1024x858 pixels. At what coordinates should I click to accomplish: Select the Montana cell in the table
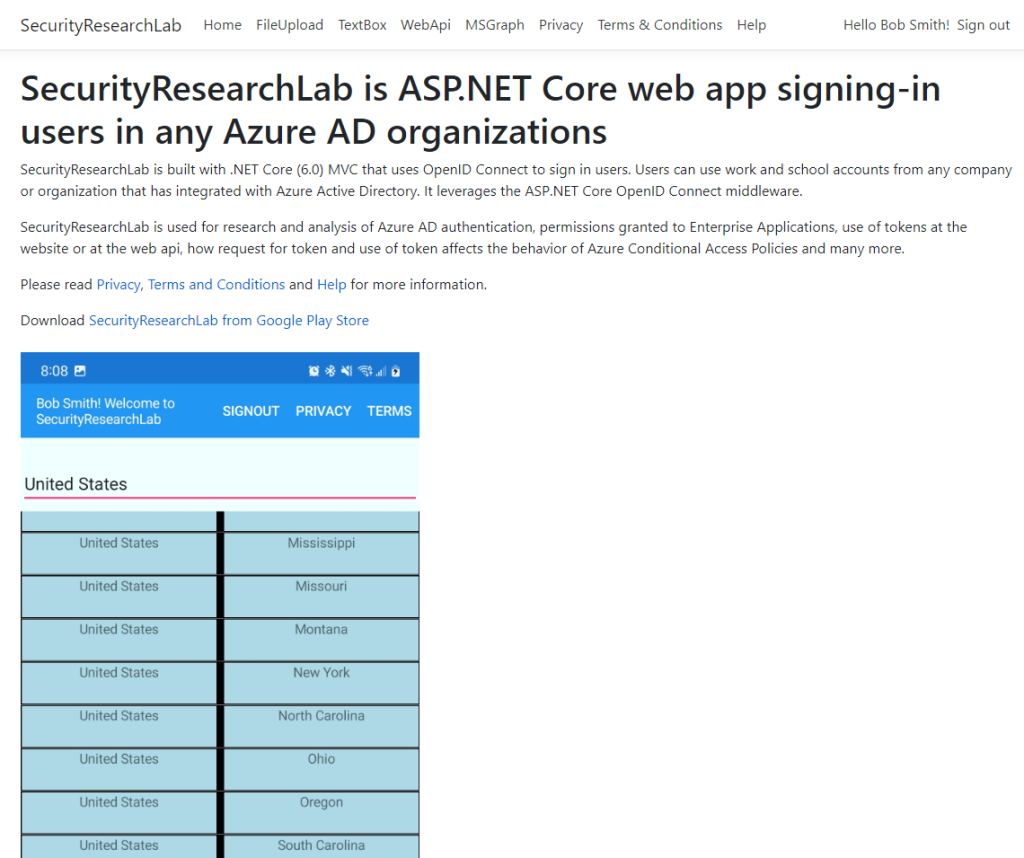click(x=321, y=640)
